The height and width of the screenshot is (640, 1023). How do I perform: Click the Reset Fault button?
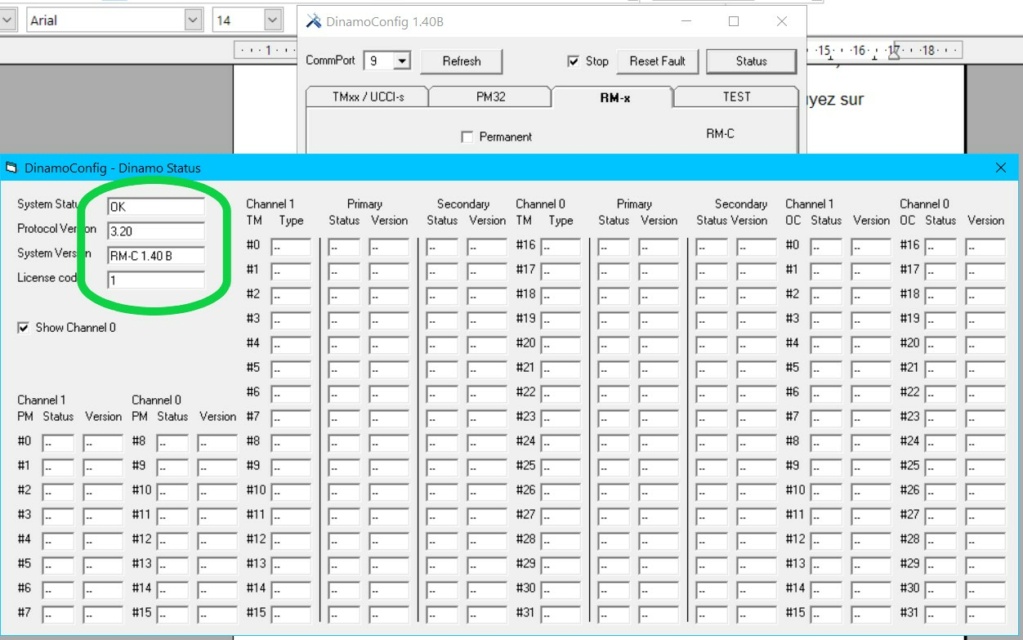coord(657,61)
